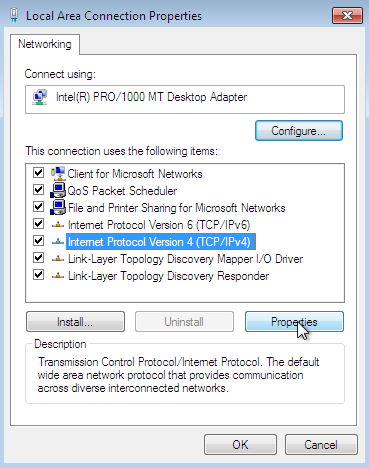Viewport: 369px width, 468px height.
Task: Open Properties for the selected item
Action: [x=294, y=322]
